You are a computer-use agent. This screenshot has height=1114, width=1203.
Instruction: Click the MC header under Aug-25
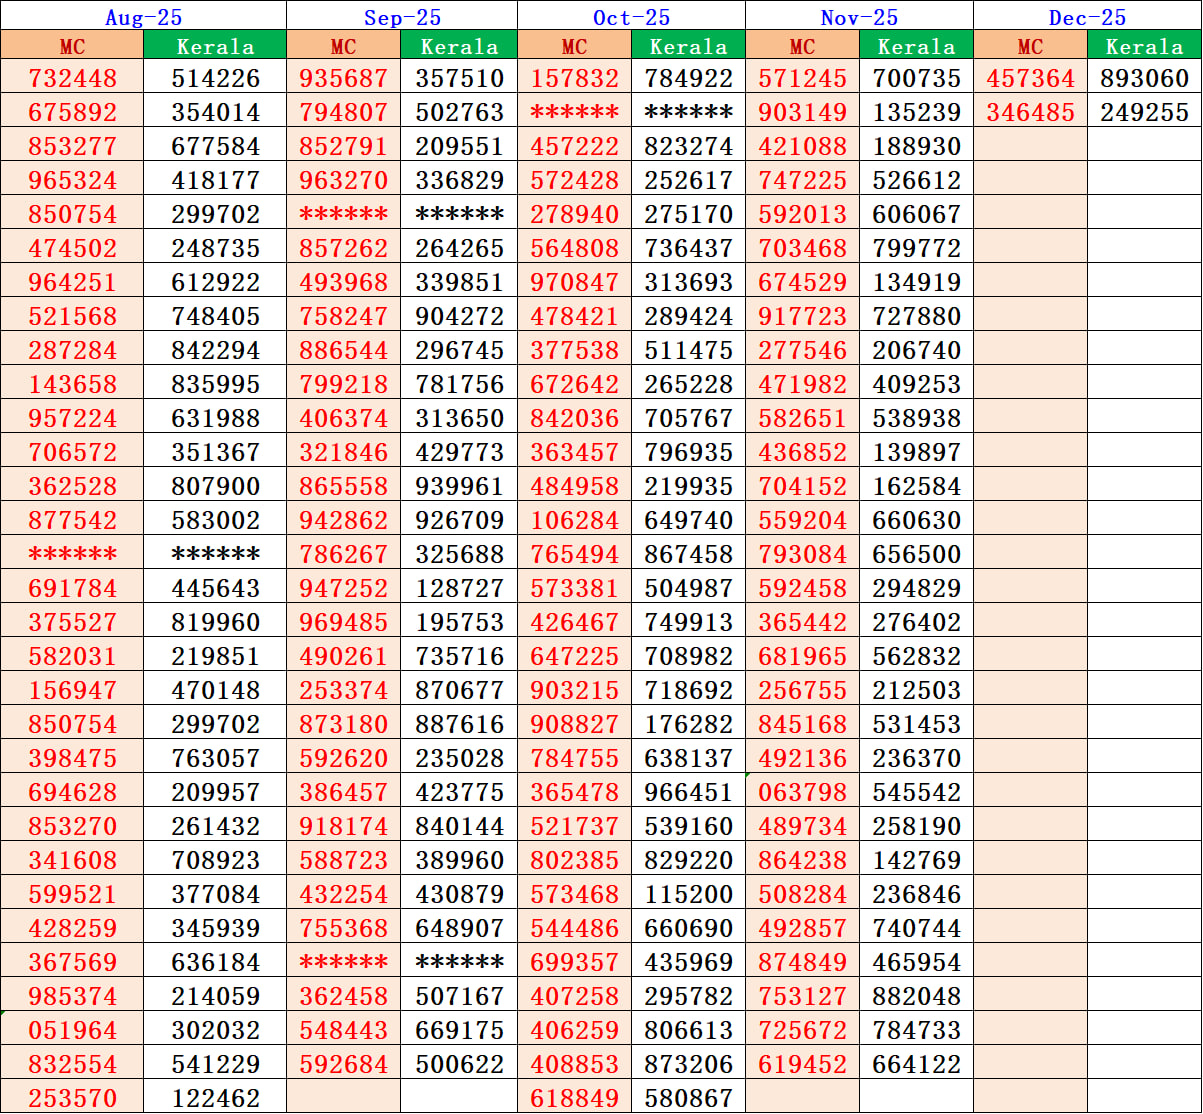point(72,46)
